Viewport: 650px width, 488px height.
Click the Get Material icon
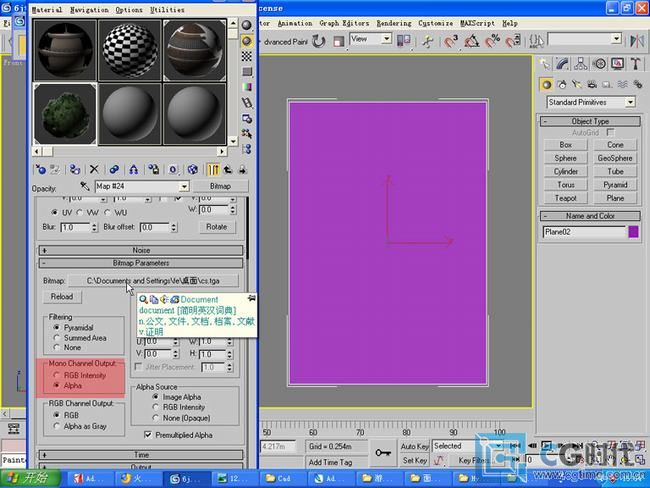point(41,169)
